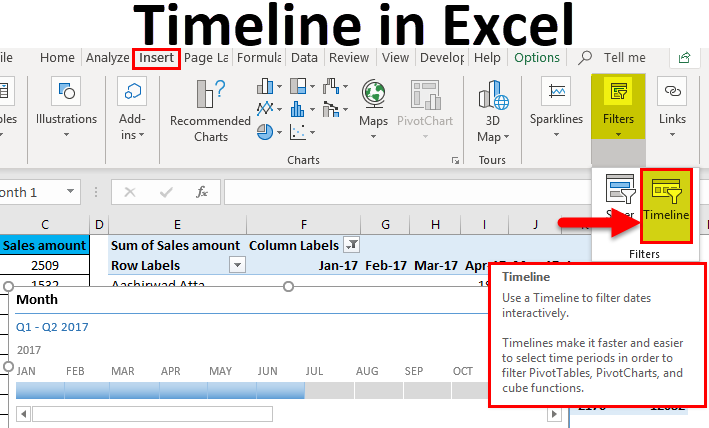Go to the Data tab
The image size is (709, 428).
pyautogui.click(x=304, y=58)
